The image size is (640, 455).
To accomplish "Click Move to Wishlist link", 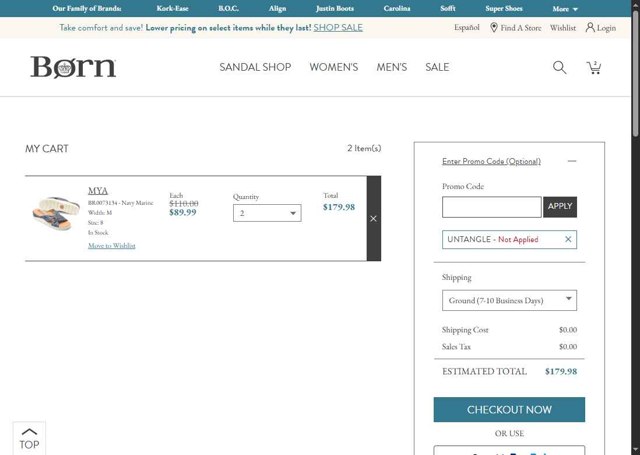I will 111,246.
